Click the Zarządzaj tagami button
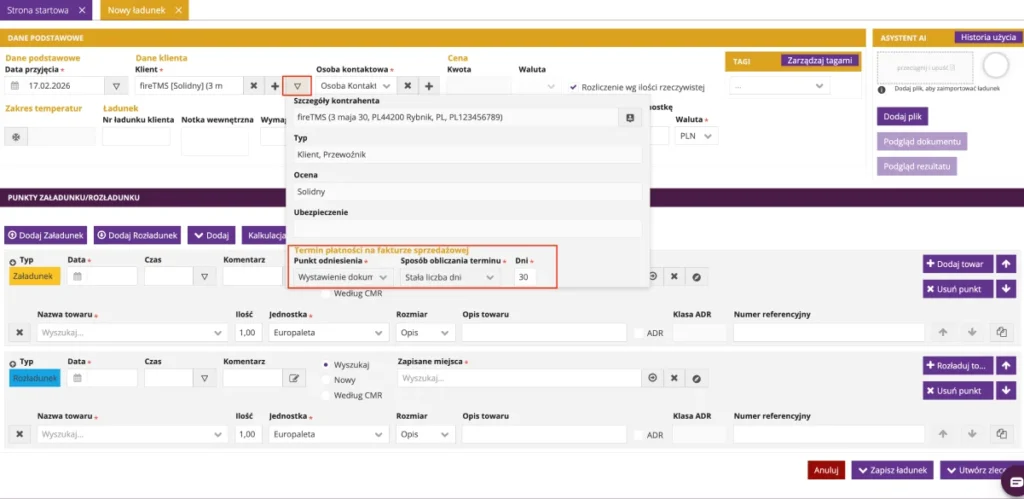The height and width of the screenshot is (499, 1024). 820,61
